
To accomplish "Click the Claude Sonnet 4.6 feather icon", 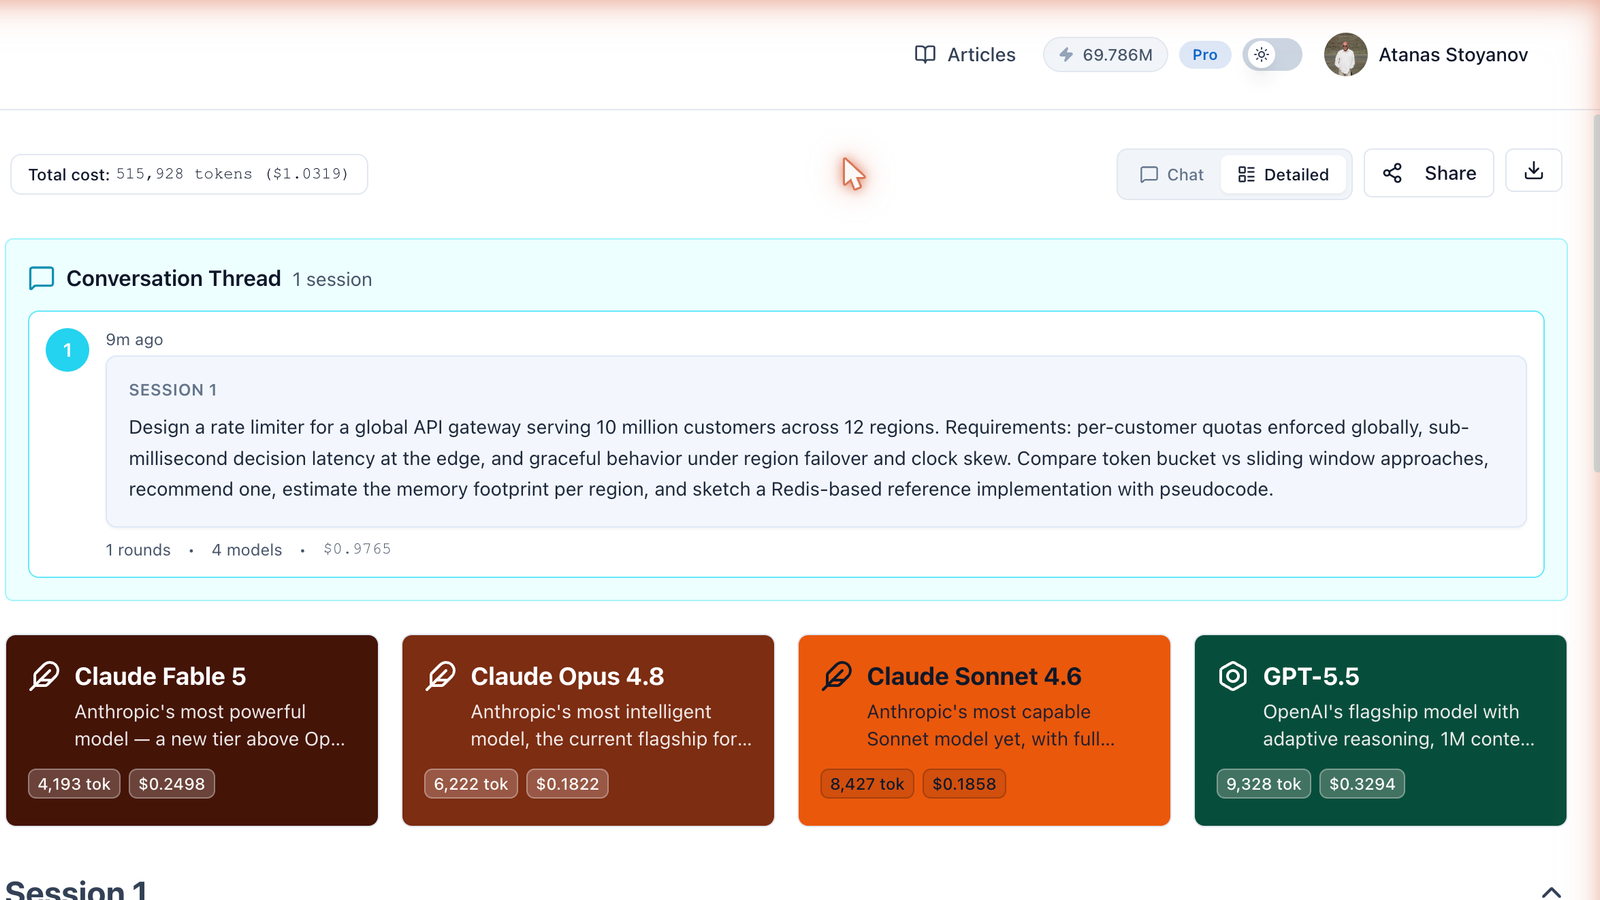I will point(837,676).
